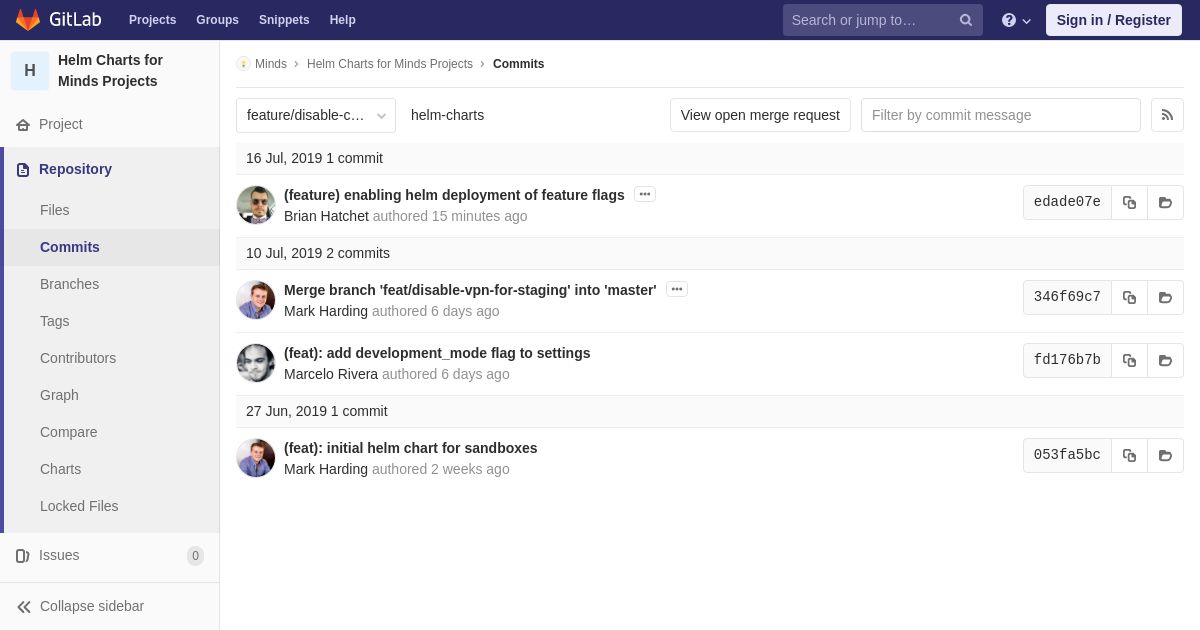
Task: Click the Repository document icon
Action: [23, 169]
